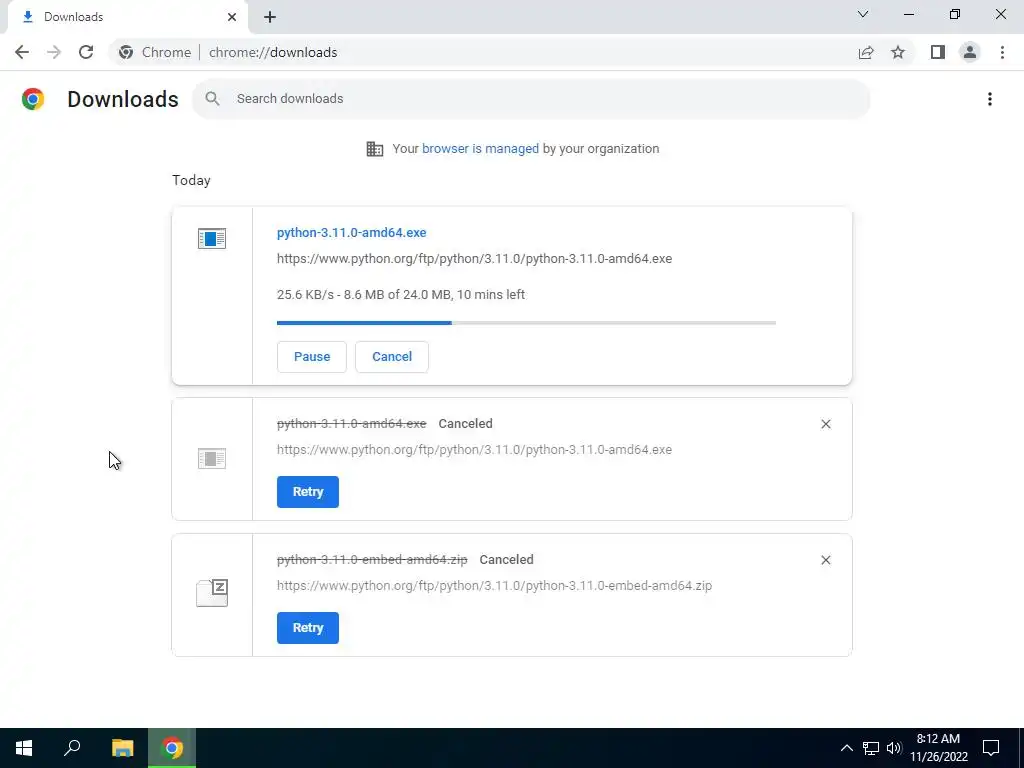Open the tab search chevron dropdown
The width and height of the screenshot is (1024, 768).
(863, 14)
